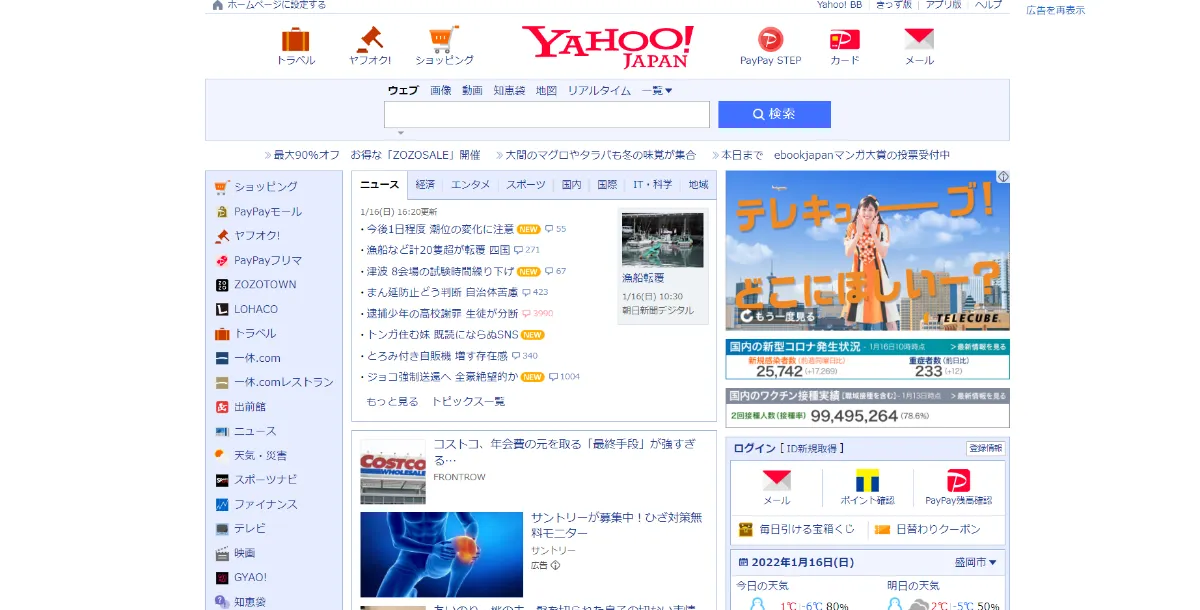Viewport: 1200px width, 610px height.
Task: Open PayPayフリマ icon in sidebar
Action: point(222,260)
